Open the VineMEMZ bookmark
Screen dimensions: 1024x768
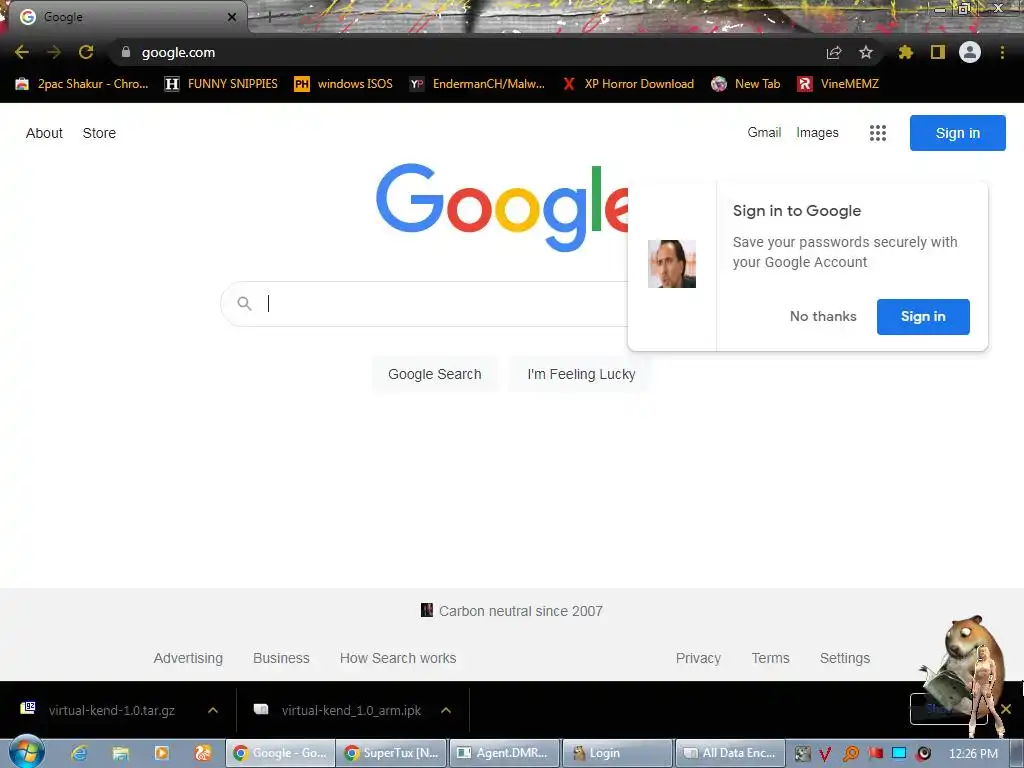839,84
